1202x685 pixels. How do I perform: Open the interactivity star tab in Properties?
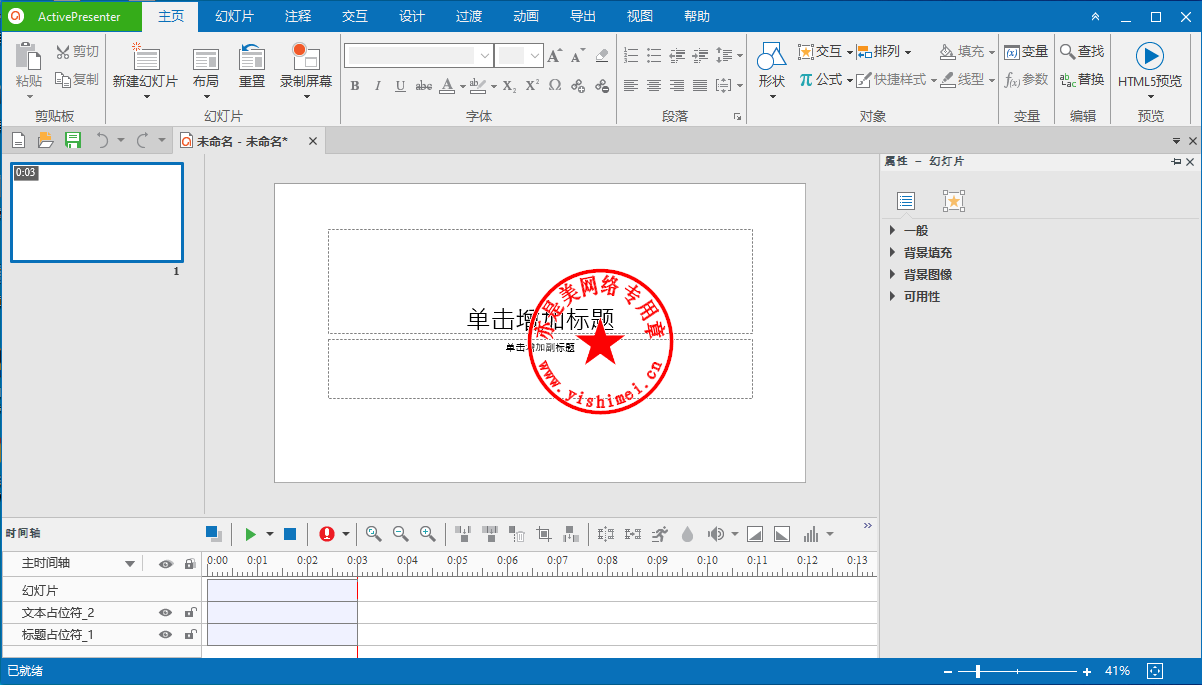pos(954,201)
